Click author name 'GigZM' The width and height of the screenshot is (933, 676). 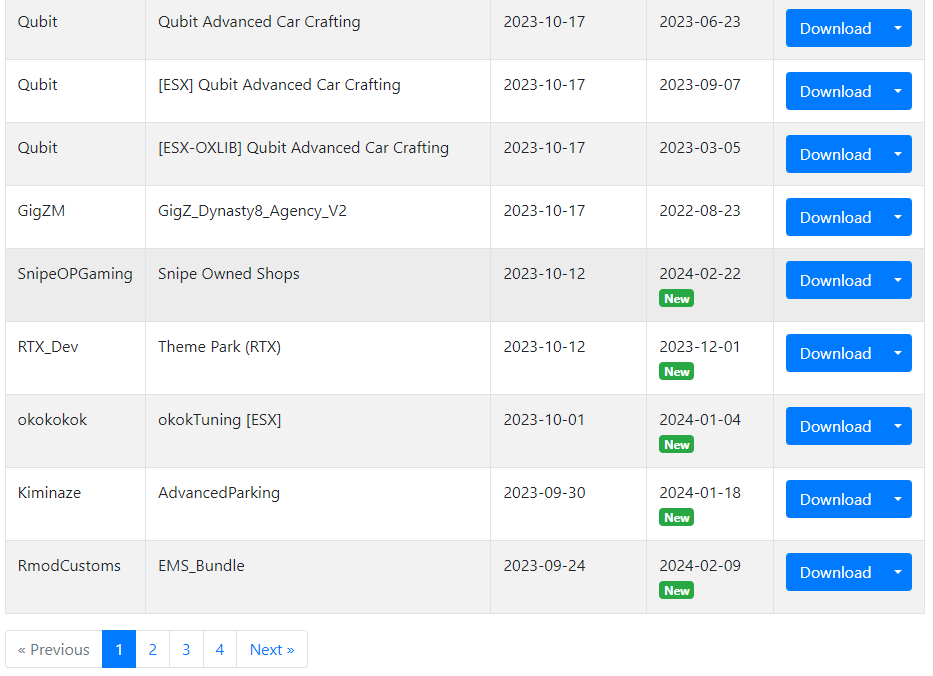point(41,211)
